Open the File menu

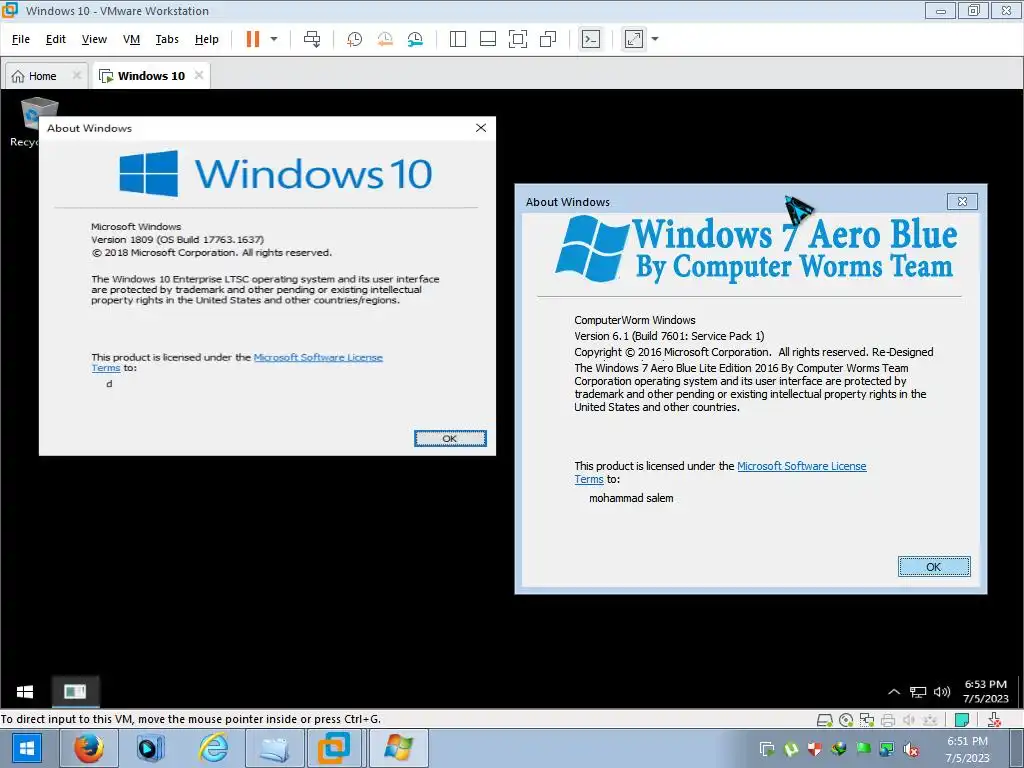tap(21, 39)
